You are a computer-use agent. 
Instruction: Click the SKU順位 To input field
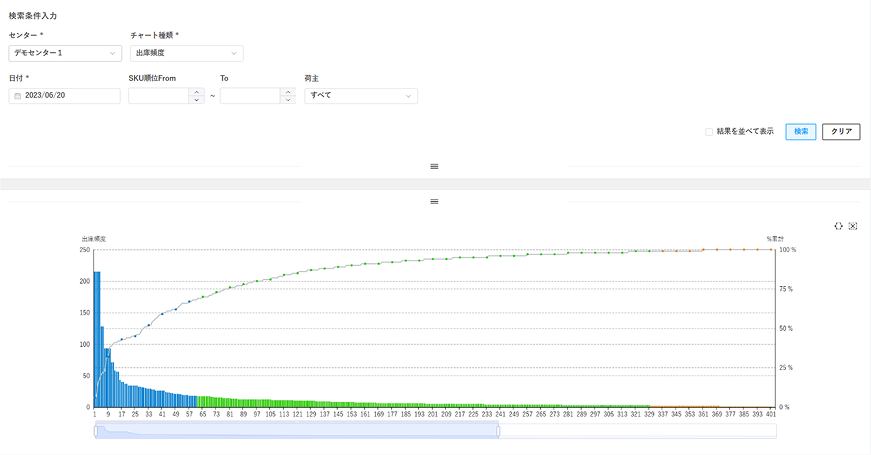point(250,96)
